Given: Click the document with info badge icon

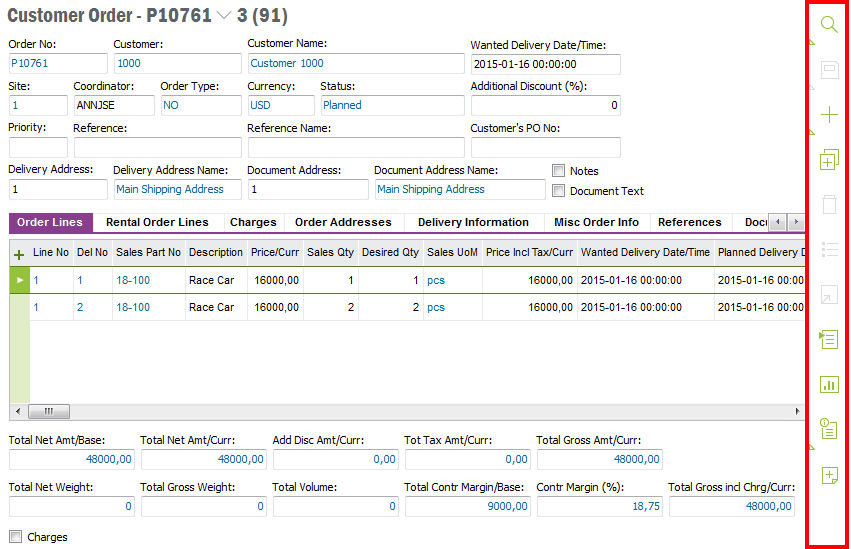Looking at the screenshot, I should [828, 430].
